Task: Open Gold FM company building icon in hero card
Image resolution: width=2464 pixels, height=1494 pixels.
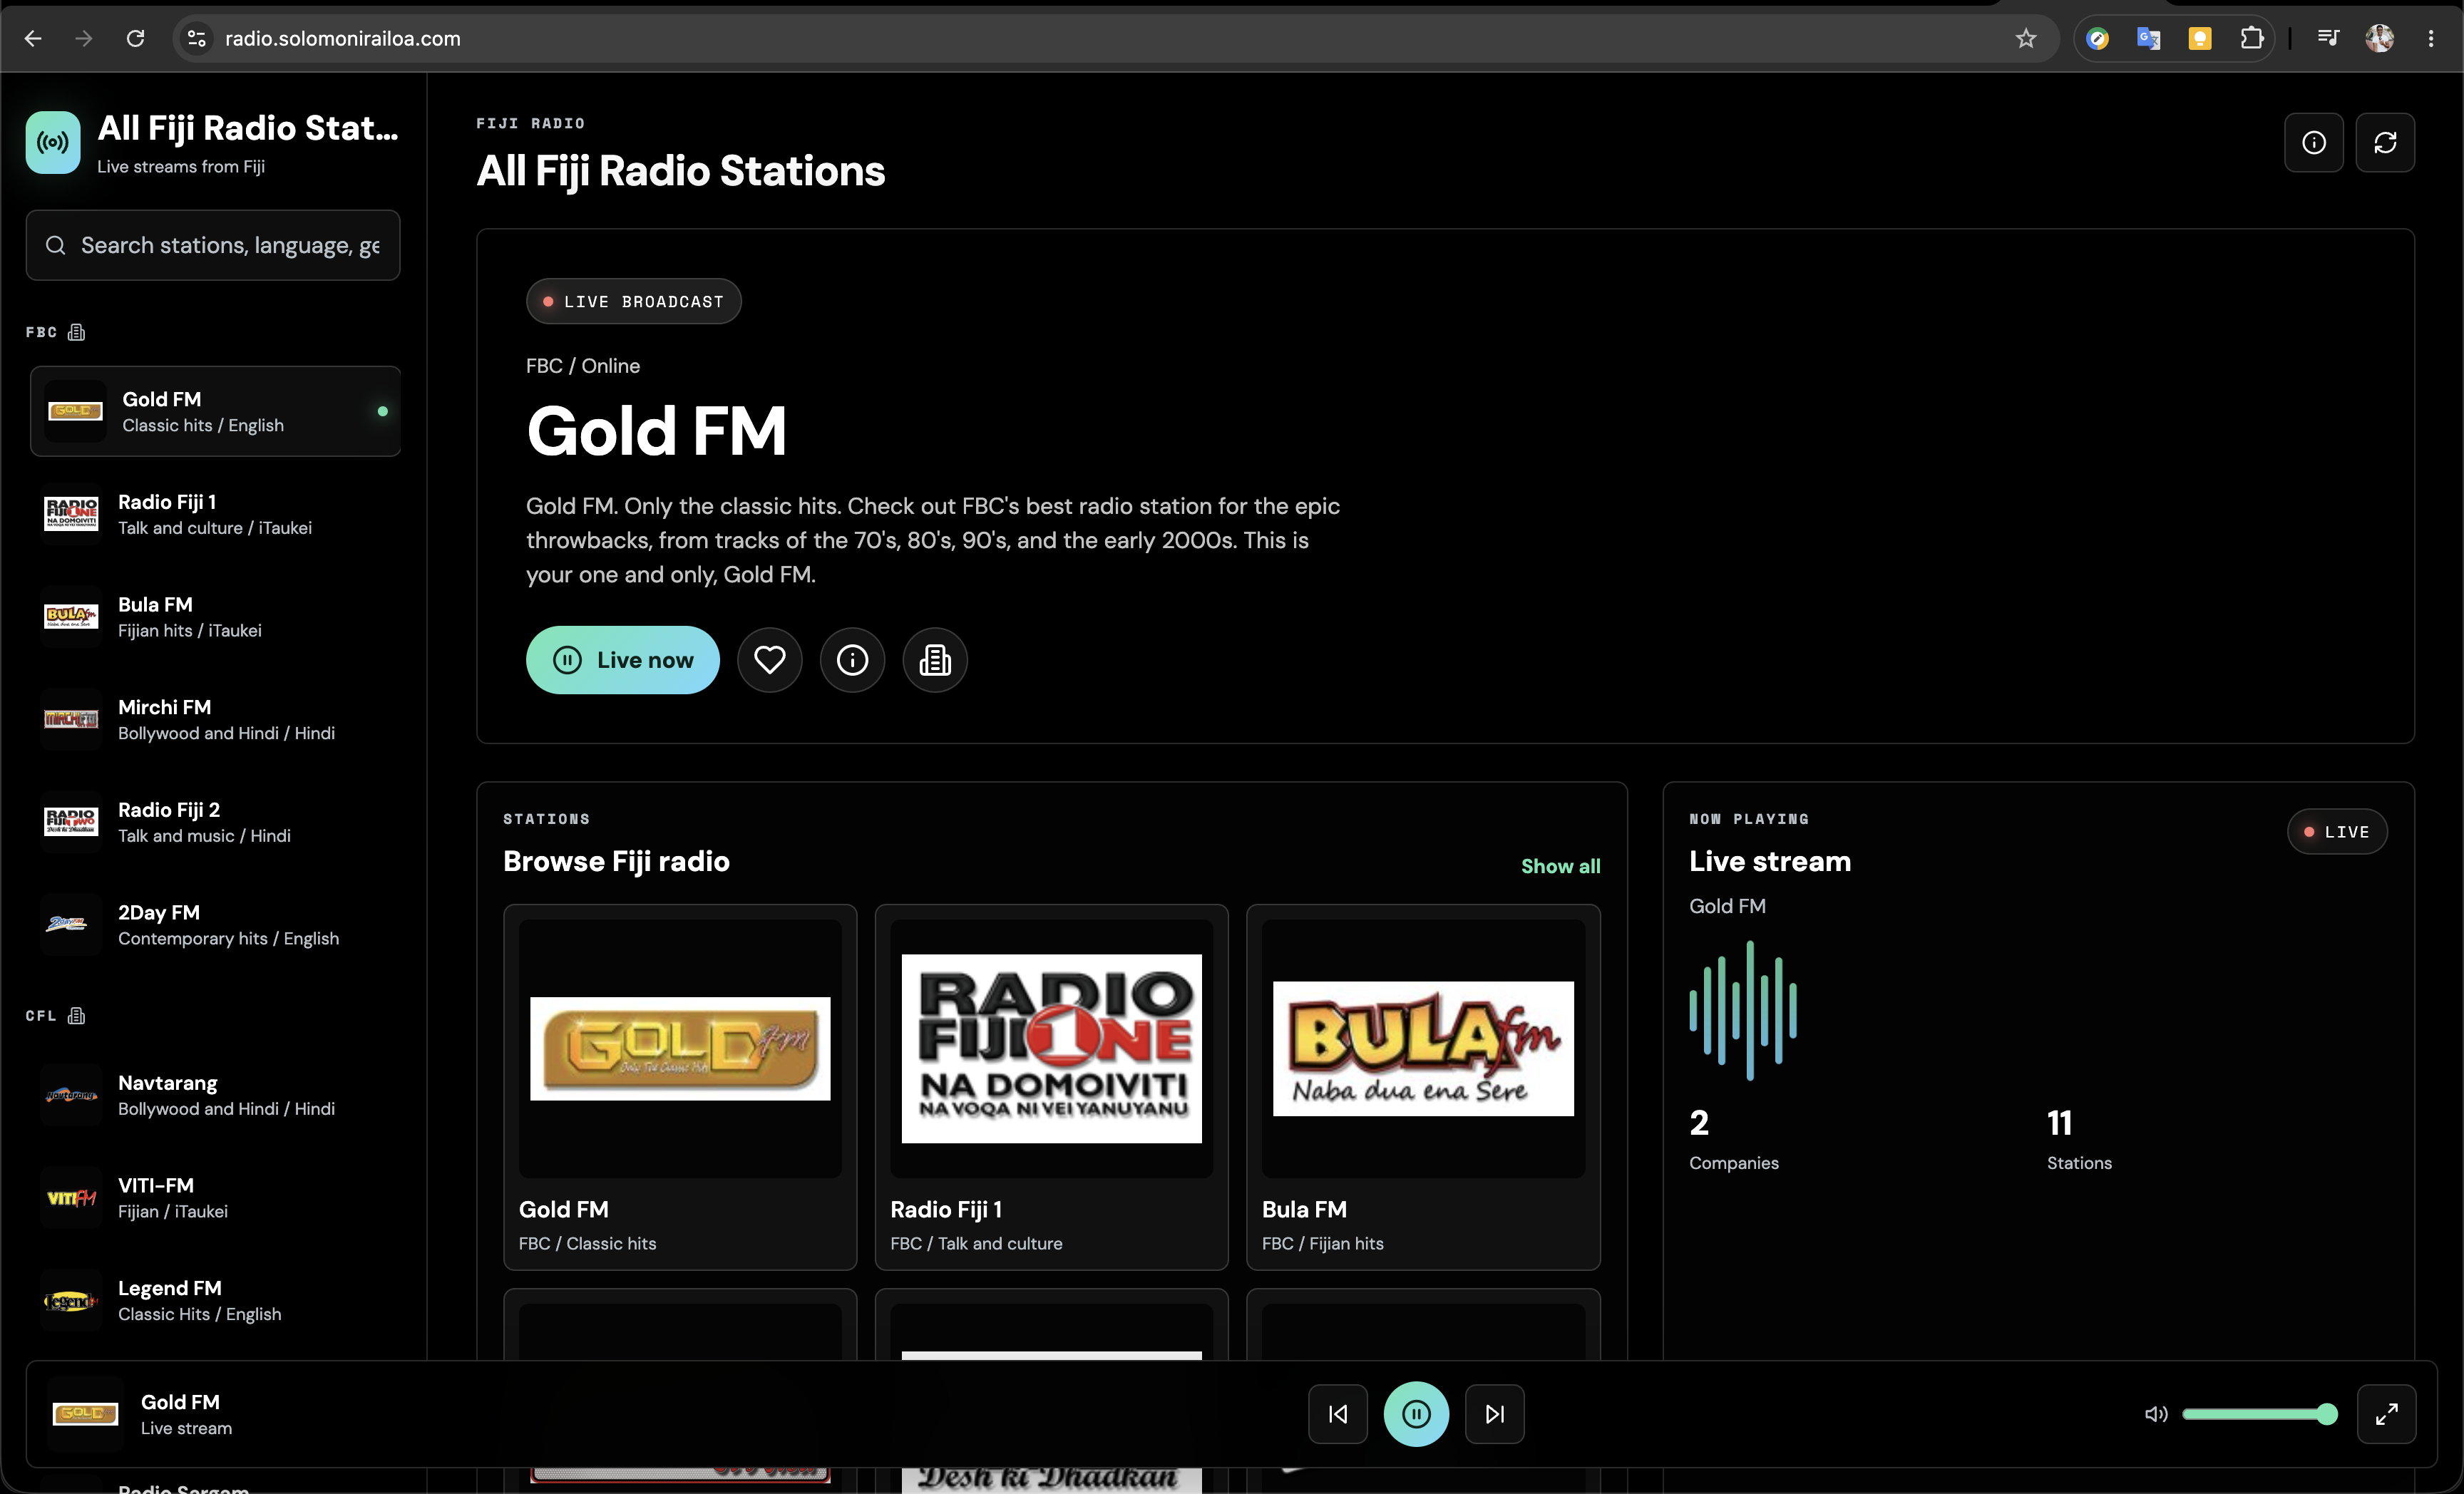Action: click(935, 660)
